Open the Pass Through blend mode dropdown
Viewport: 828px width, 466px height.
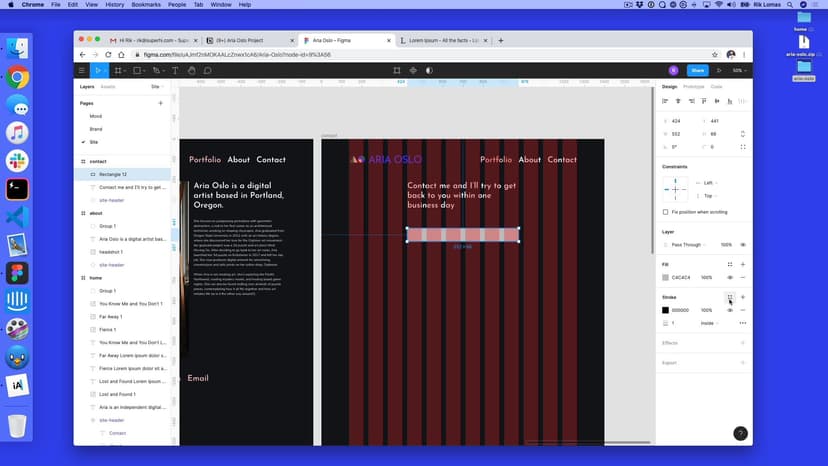[x=689, y=244]
